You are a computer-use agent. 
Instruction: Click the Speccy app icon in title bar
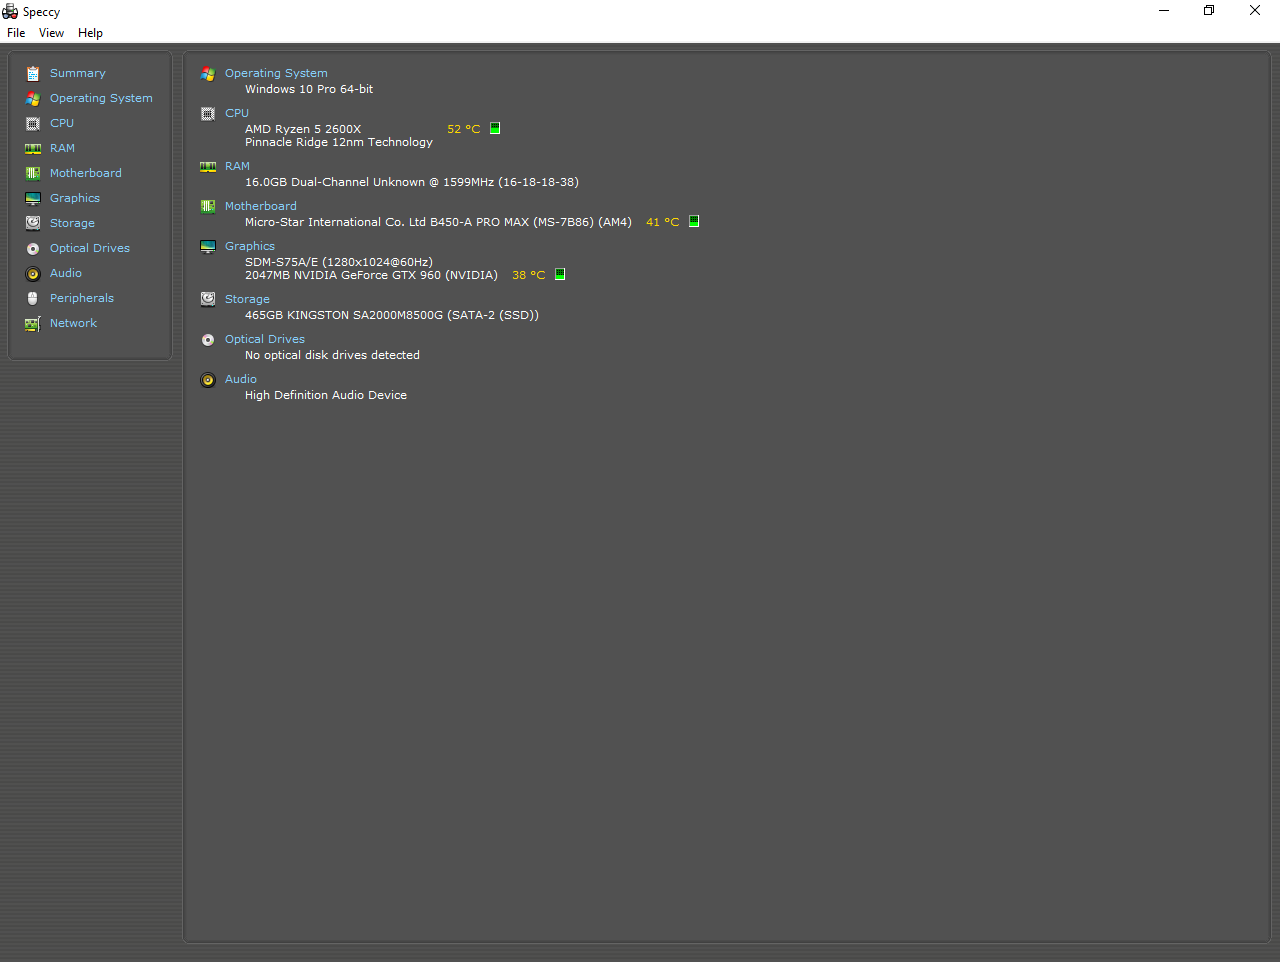coord(10,11)
